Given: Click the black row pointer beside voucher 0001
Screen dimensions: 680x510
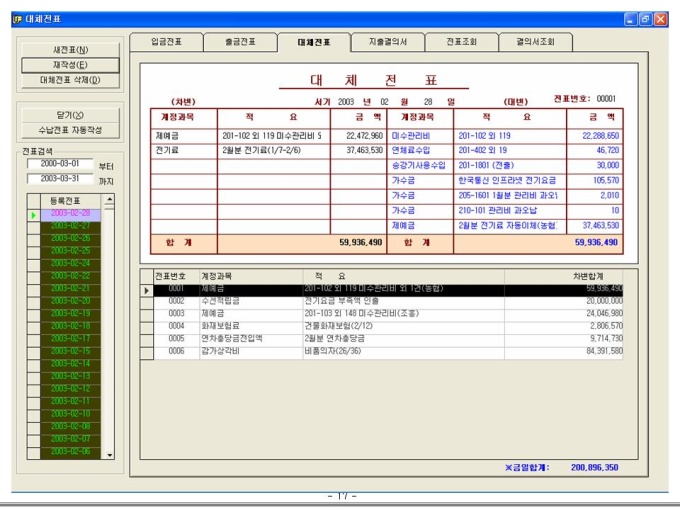Looking at the screenshot, I should 147,290.
